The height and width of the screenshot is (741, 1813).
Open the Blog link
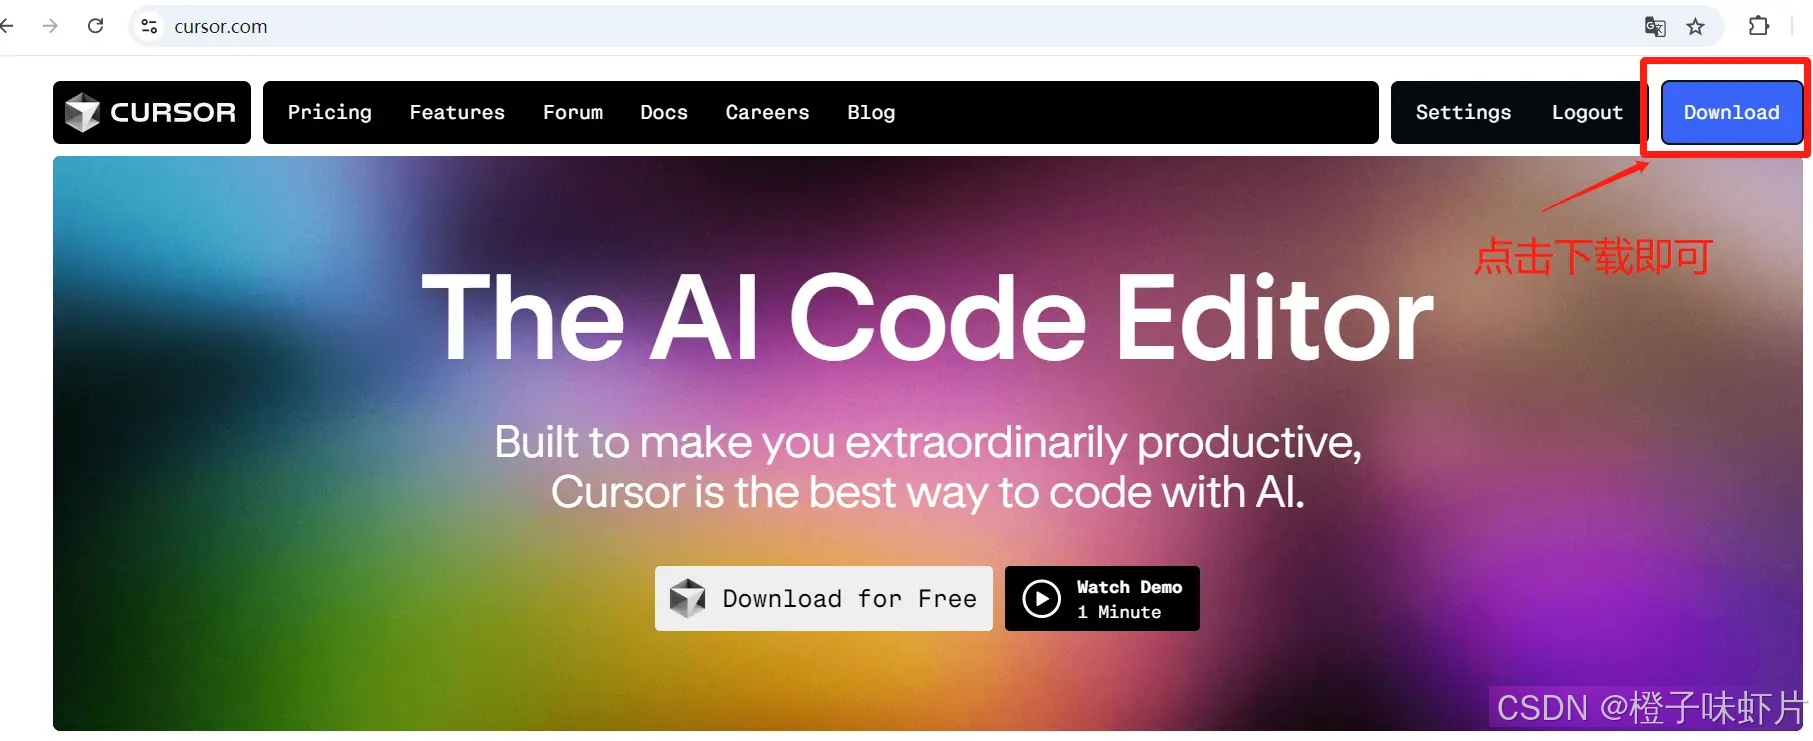(x=871, y=112)
